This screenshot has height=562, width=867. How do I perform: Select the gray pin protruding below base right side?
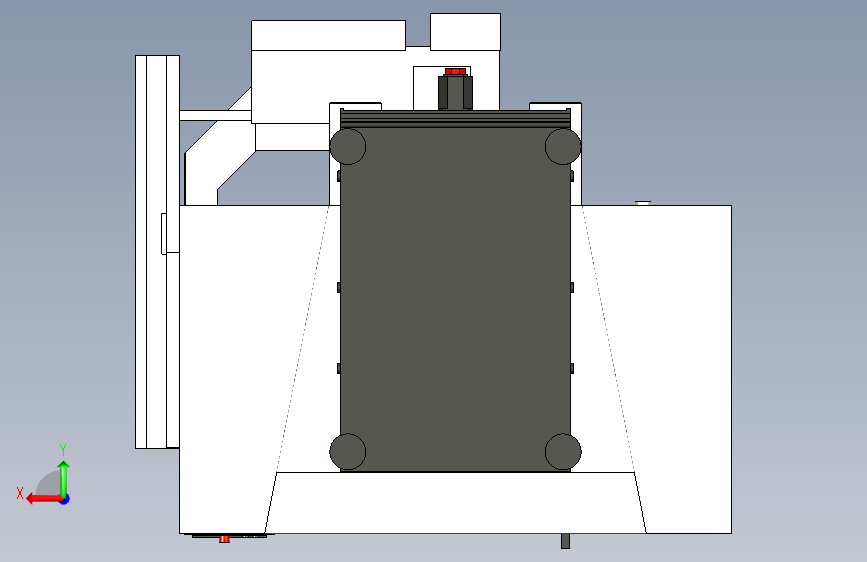(x=565, y=541)
